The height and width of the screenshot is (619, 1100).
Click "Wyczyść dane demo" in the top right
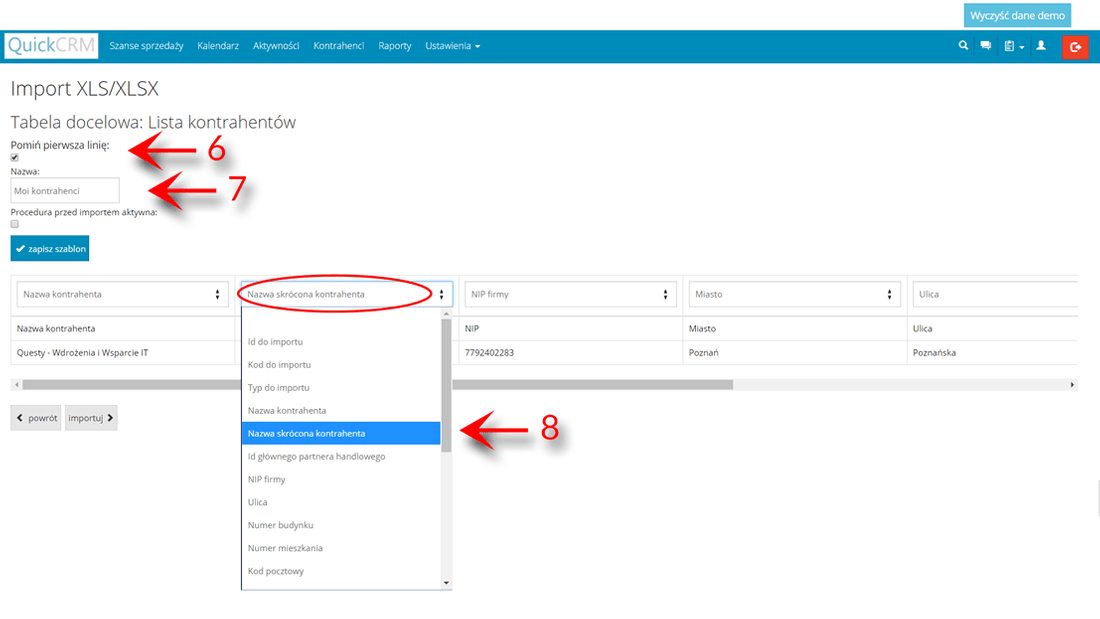(1017, 14)
